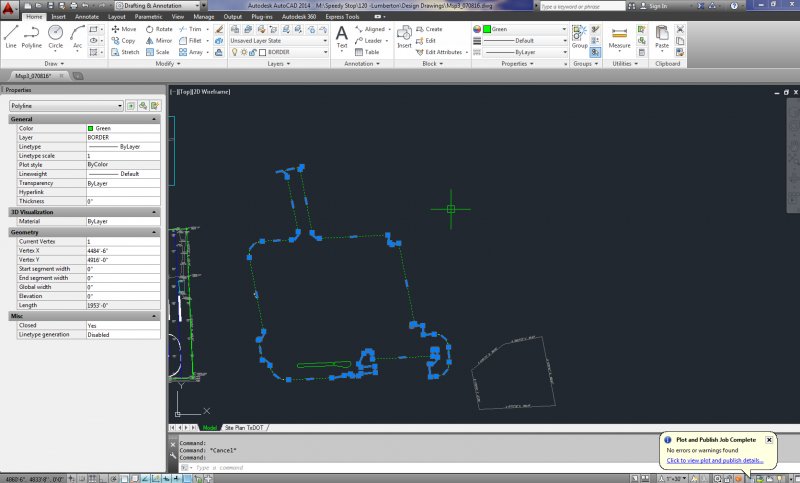
Task: Click the Color row value Green in palette
Action: coord(123,128)
